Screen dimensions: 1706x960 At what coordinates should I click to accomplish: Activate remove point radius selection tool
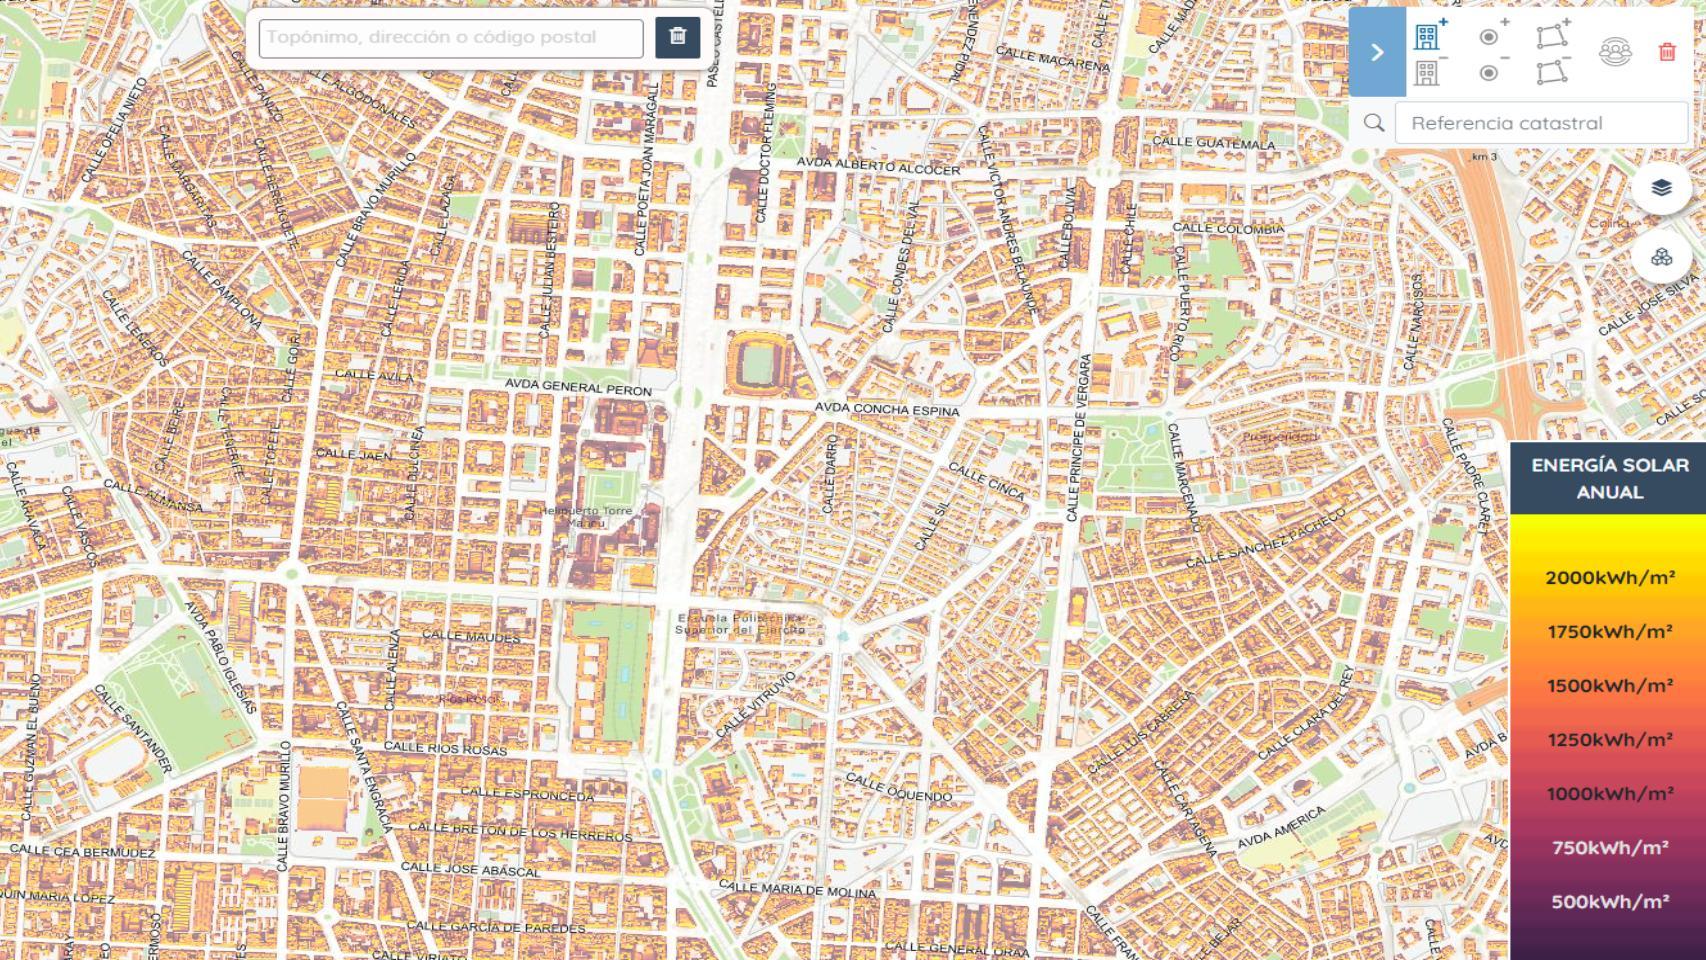(x=1490, y=72)
